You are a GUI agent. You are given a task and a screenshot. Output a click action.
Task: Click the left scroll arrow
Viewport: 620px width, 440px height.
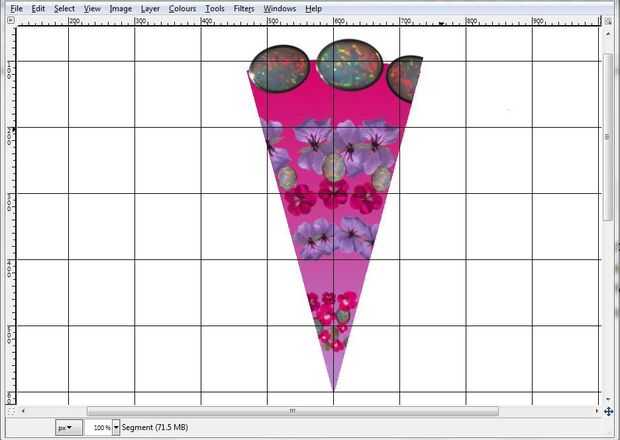click(23, 411)
